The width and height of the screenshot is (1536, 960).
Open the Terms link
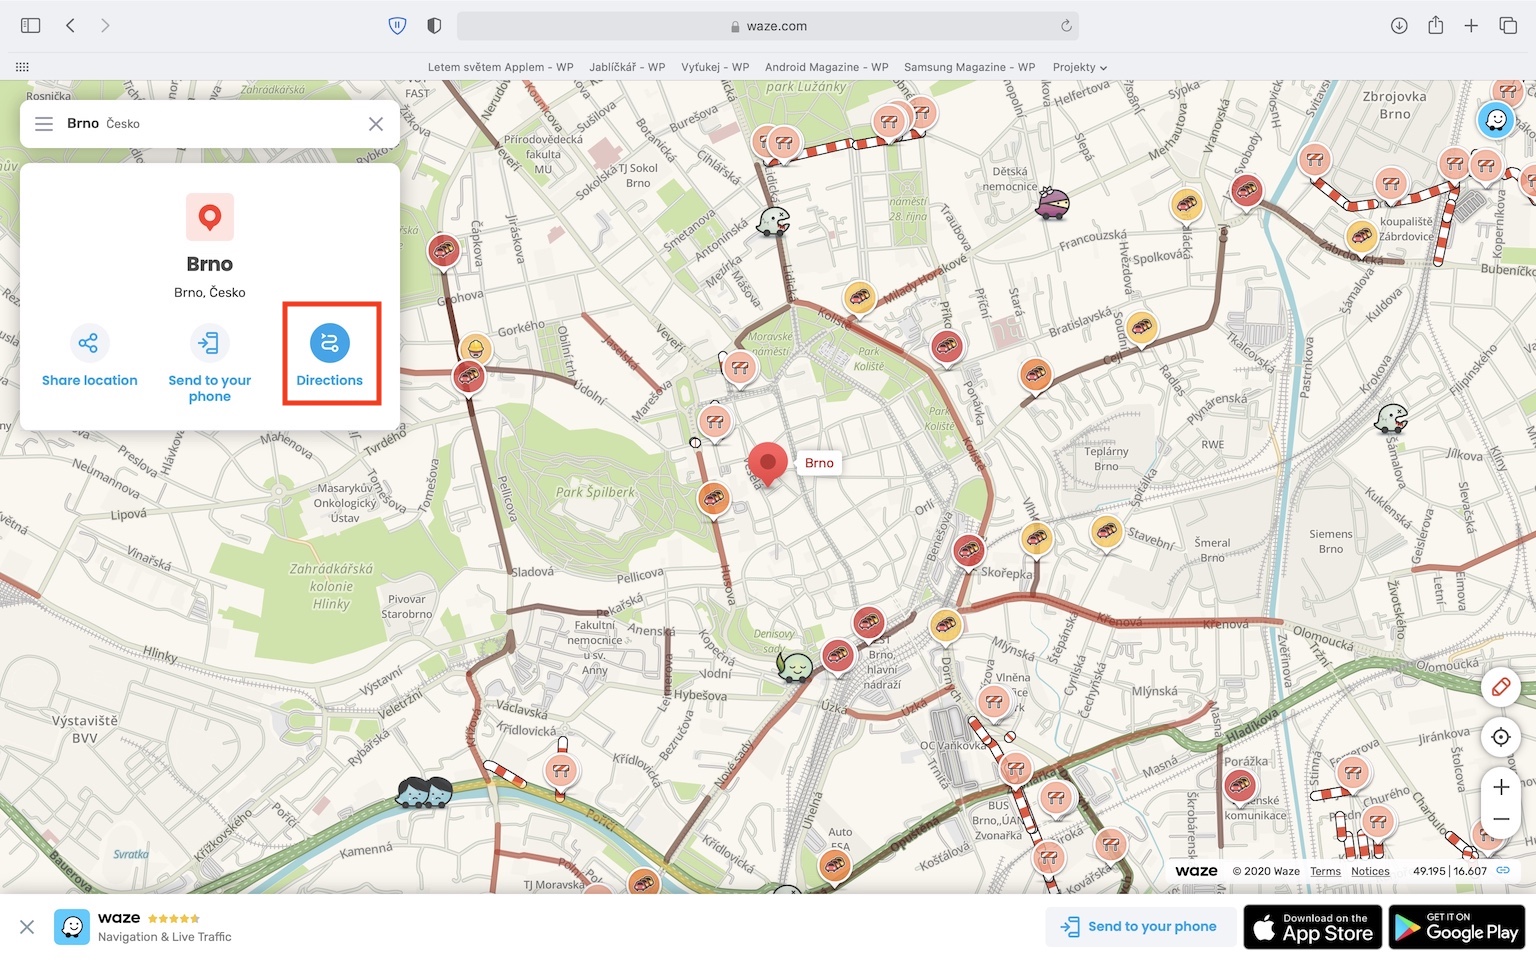click(1325, 871)
